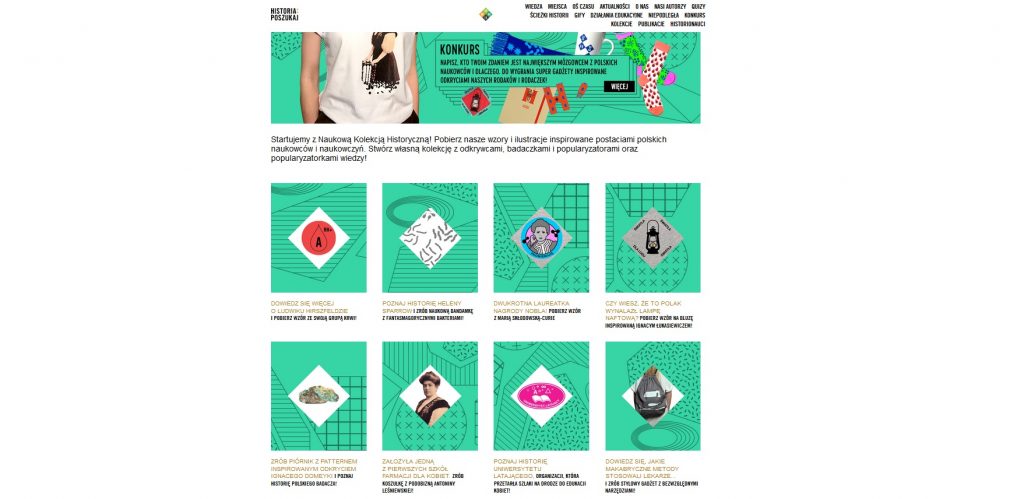Viewport: 1024px width, 499px height.
Task: Open the Quizy menu item
Action: coord(699,7)
